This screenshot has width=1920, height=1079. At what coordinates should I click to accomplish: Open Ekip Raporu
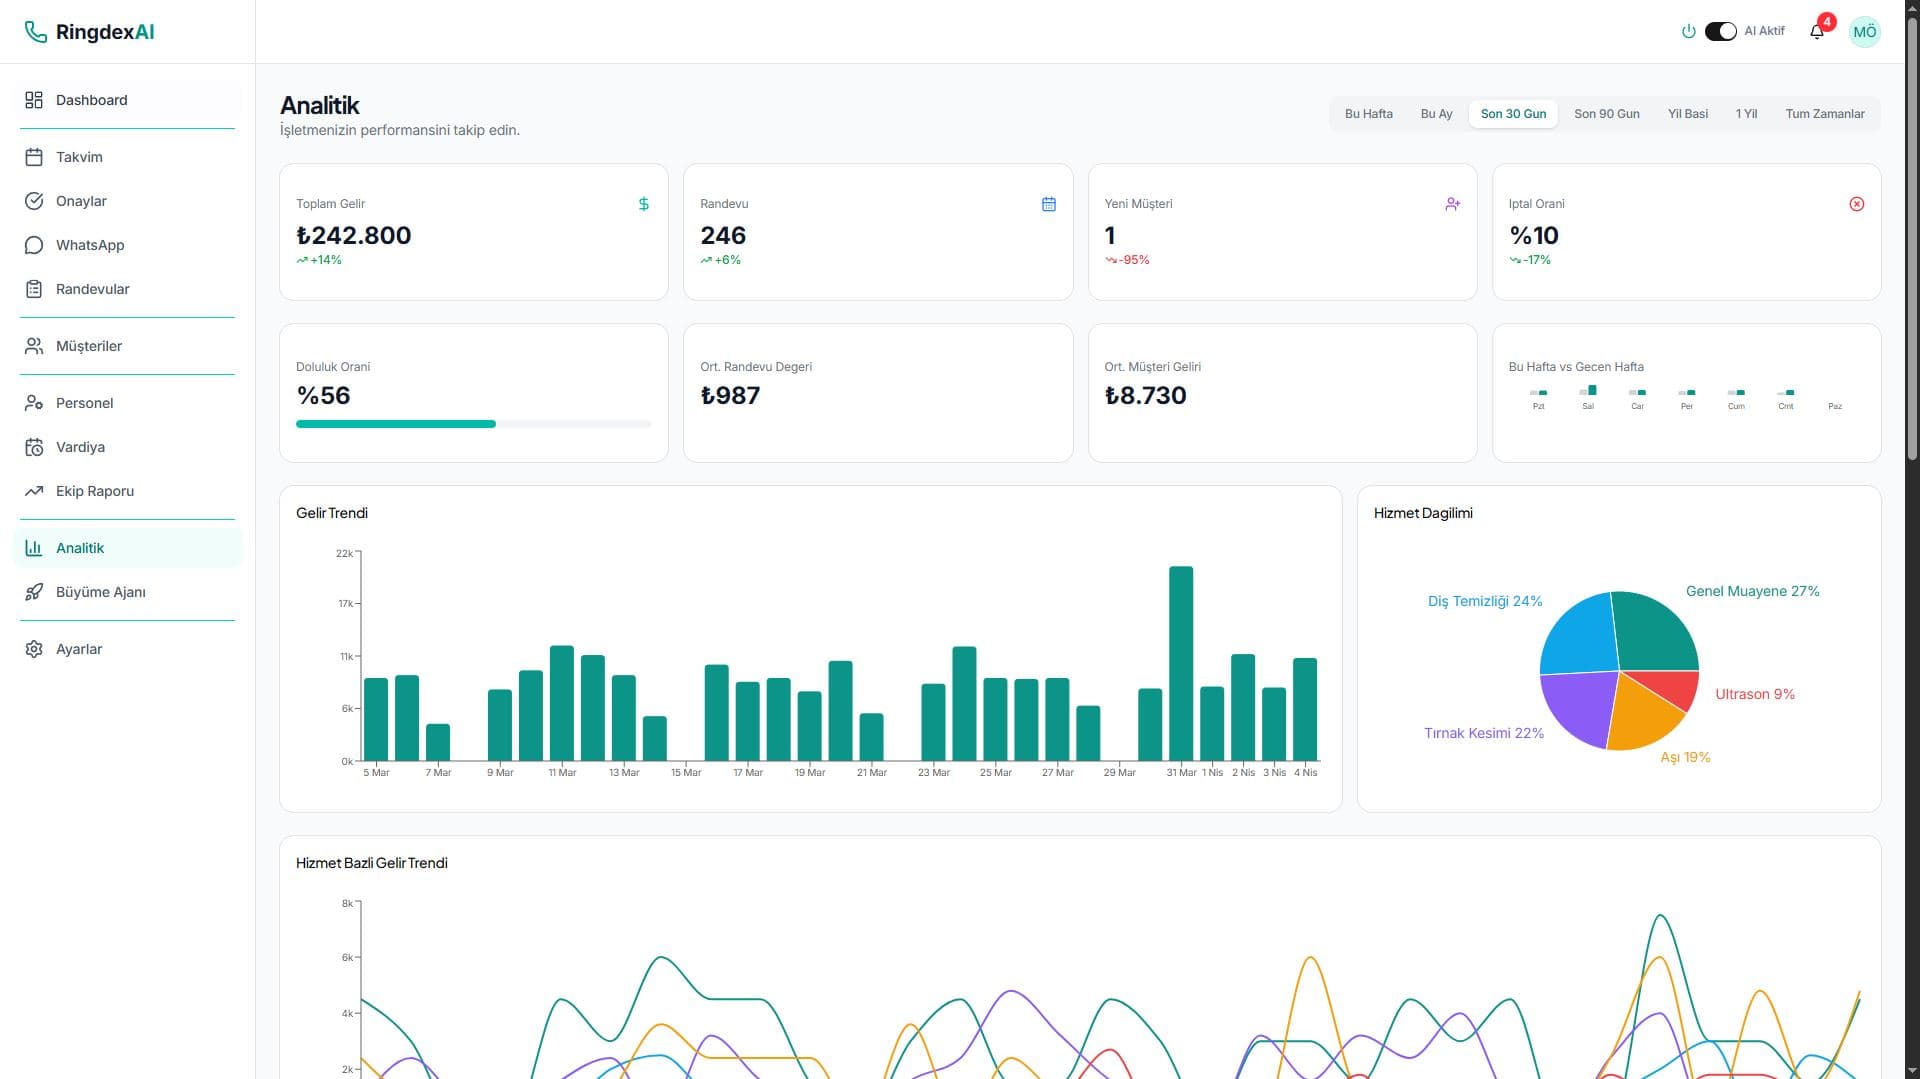pyautogui.click(x=128, y=491)
